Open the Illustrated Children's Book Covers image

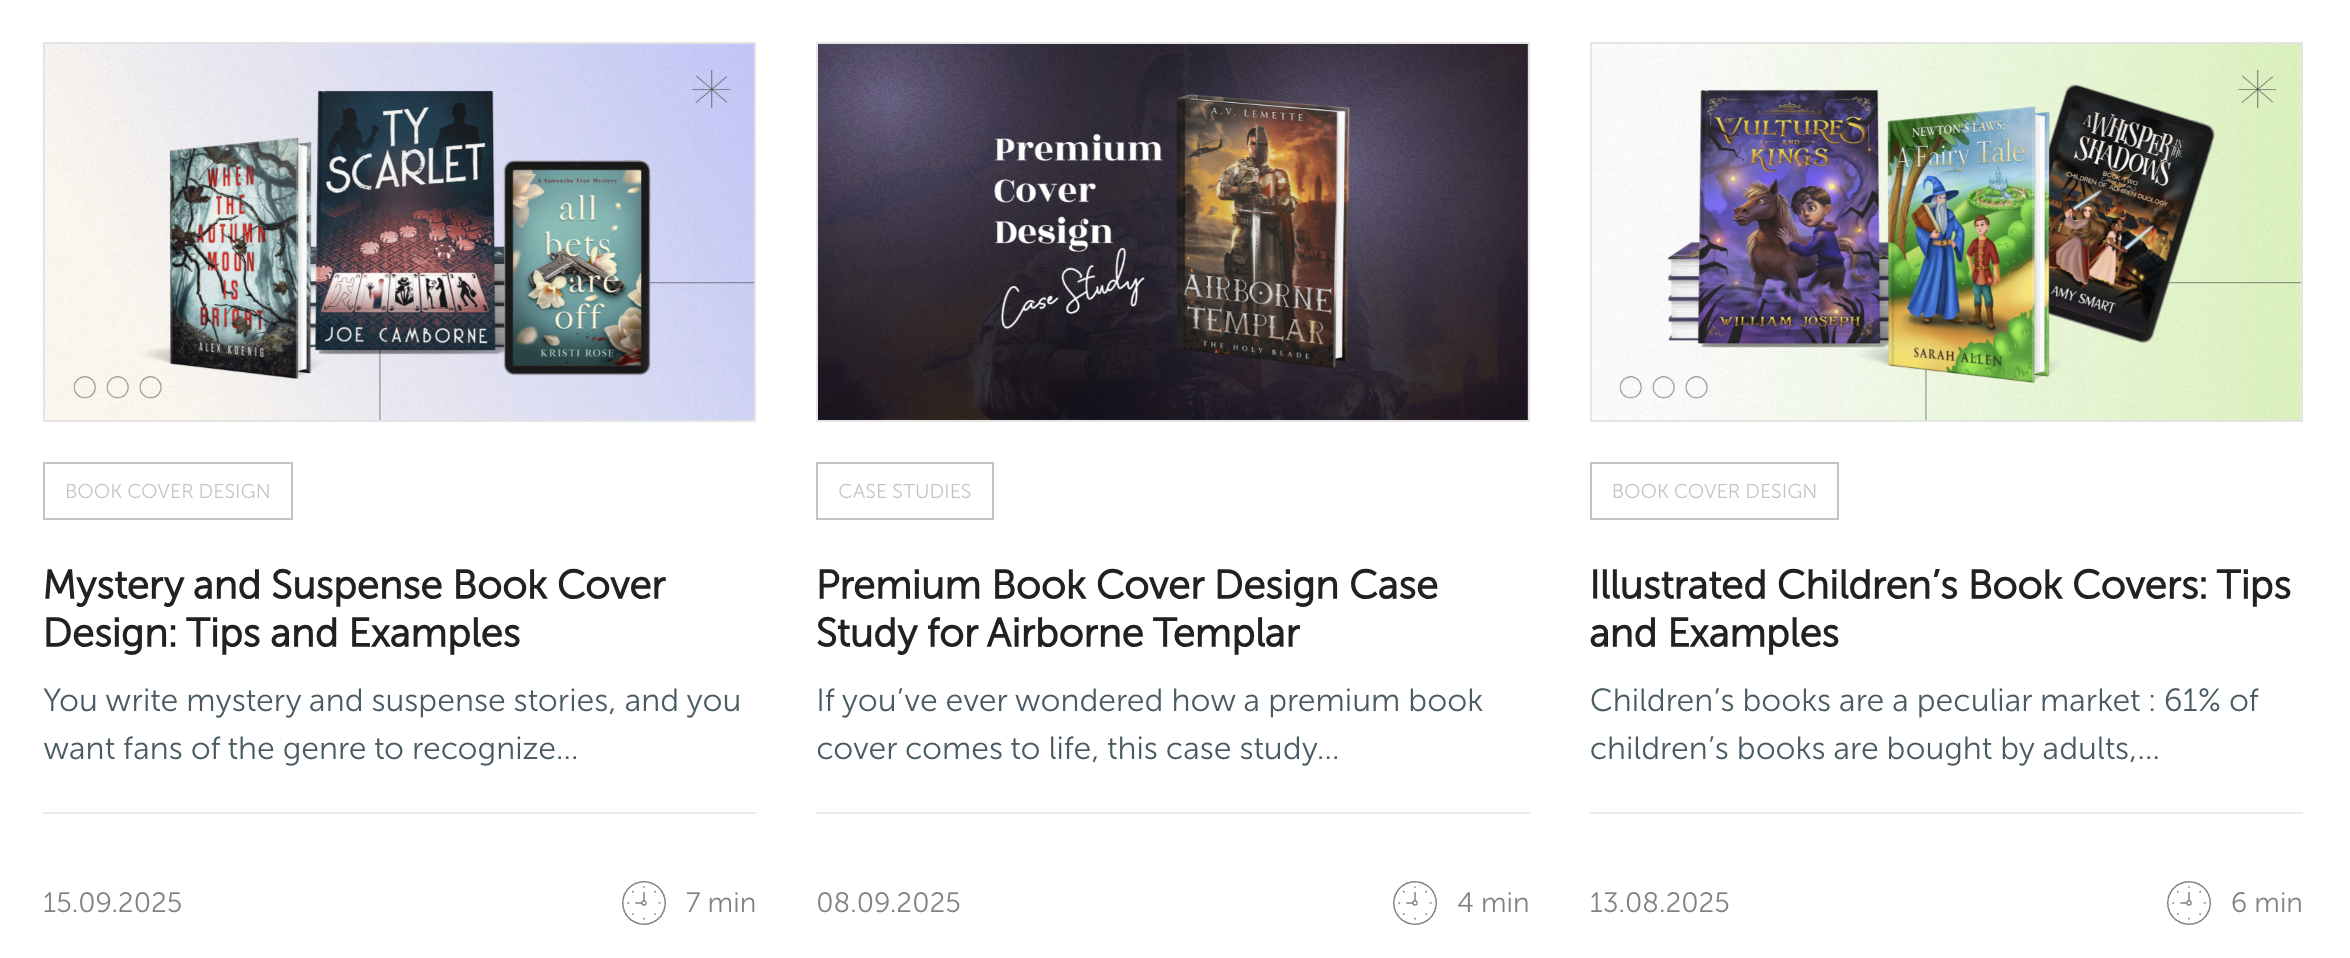coord(1945,232)
